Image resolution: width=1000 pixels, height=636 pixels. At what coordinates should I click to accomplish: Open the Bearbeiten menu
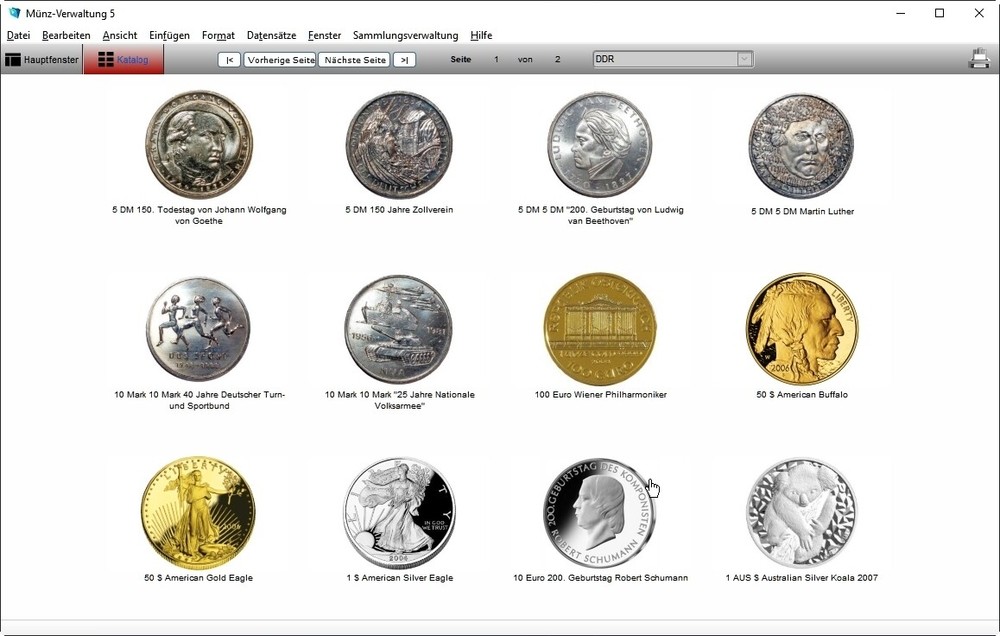point(66,35)
